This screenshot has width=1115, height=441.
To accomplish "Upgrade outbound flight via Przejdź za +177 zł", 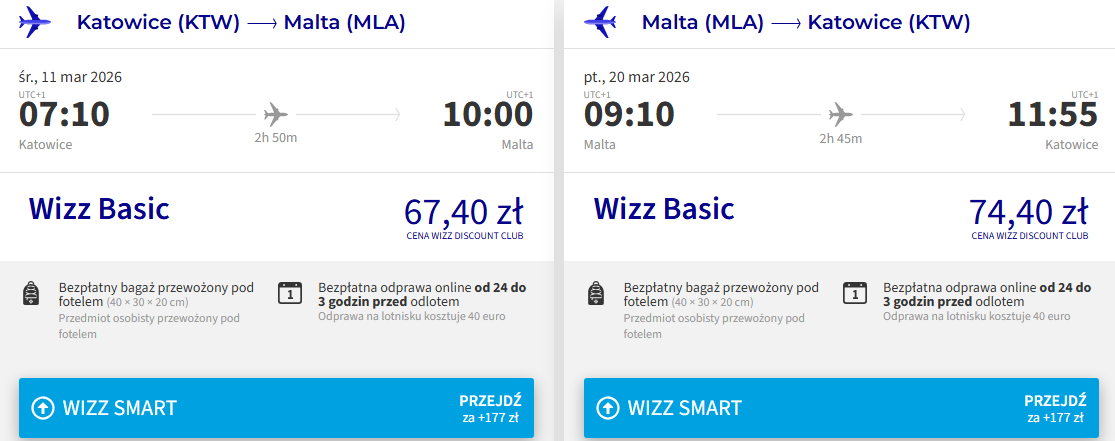I will 489,407.
